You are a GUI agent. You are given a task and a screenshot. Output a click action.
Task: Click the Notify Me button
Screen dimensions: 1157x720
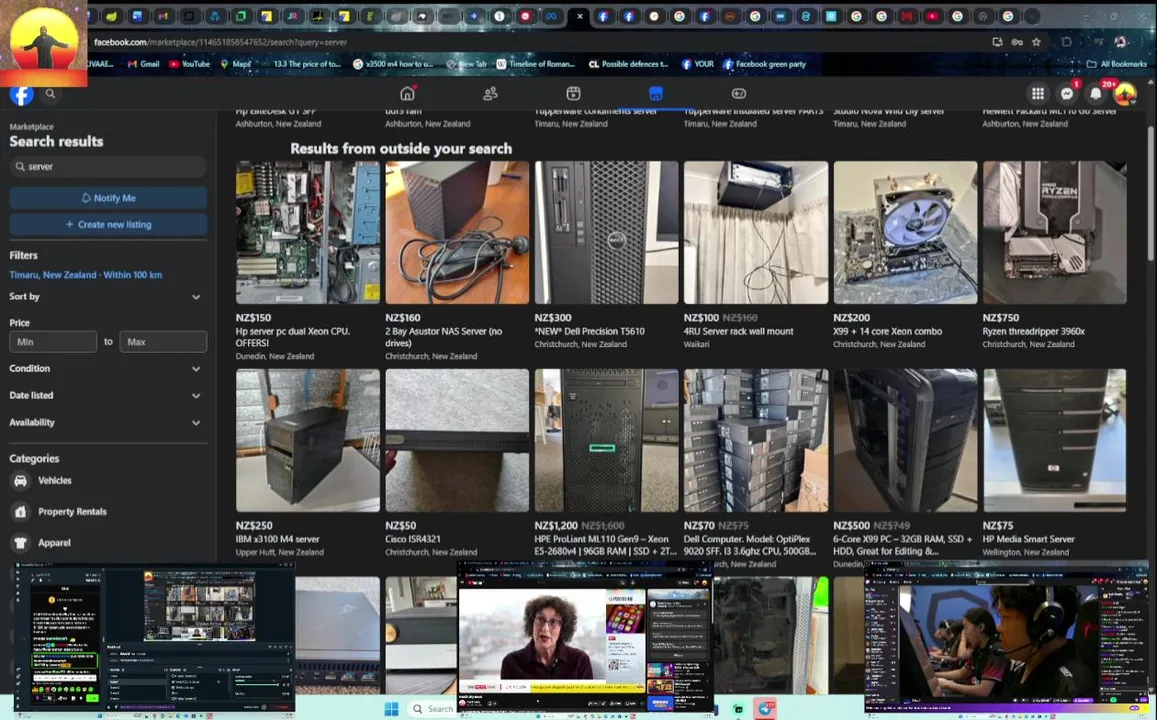point(108,198)
